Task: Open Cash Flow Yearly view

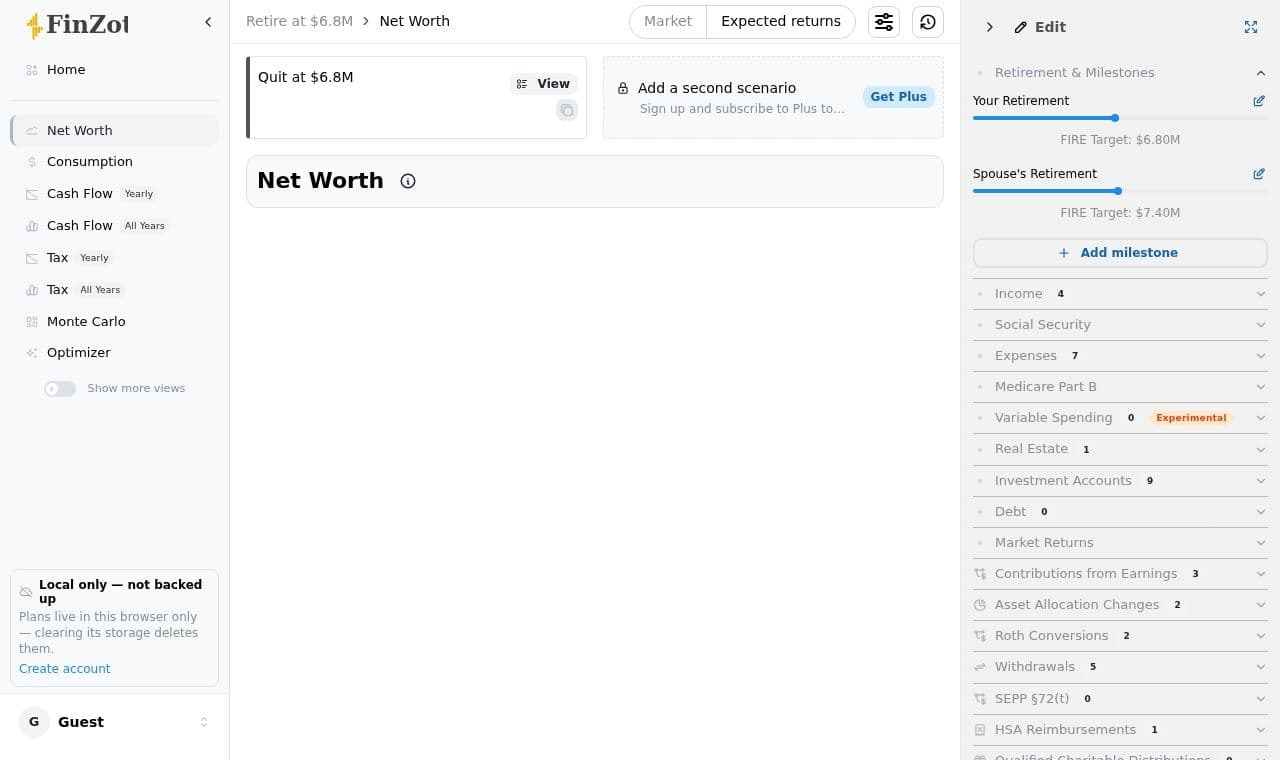Action: click(x=114, y=194)
